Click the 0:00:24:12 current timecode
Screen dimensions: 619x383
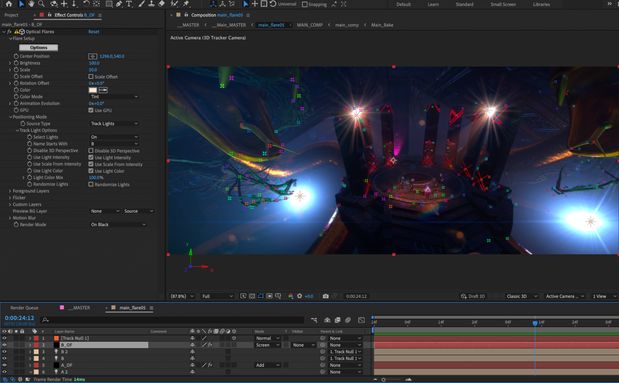19,318
